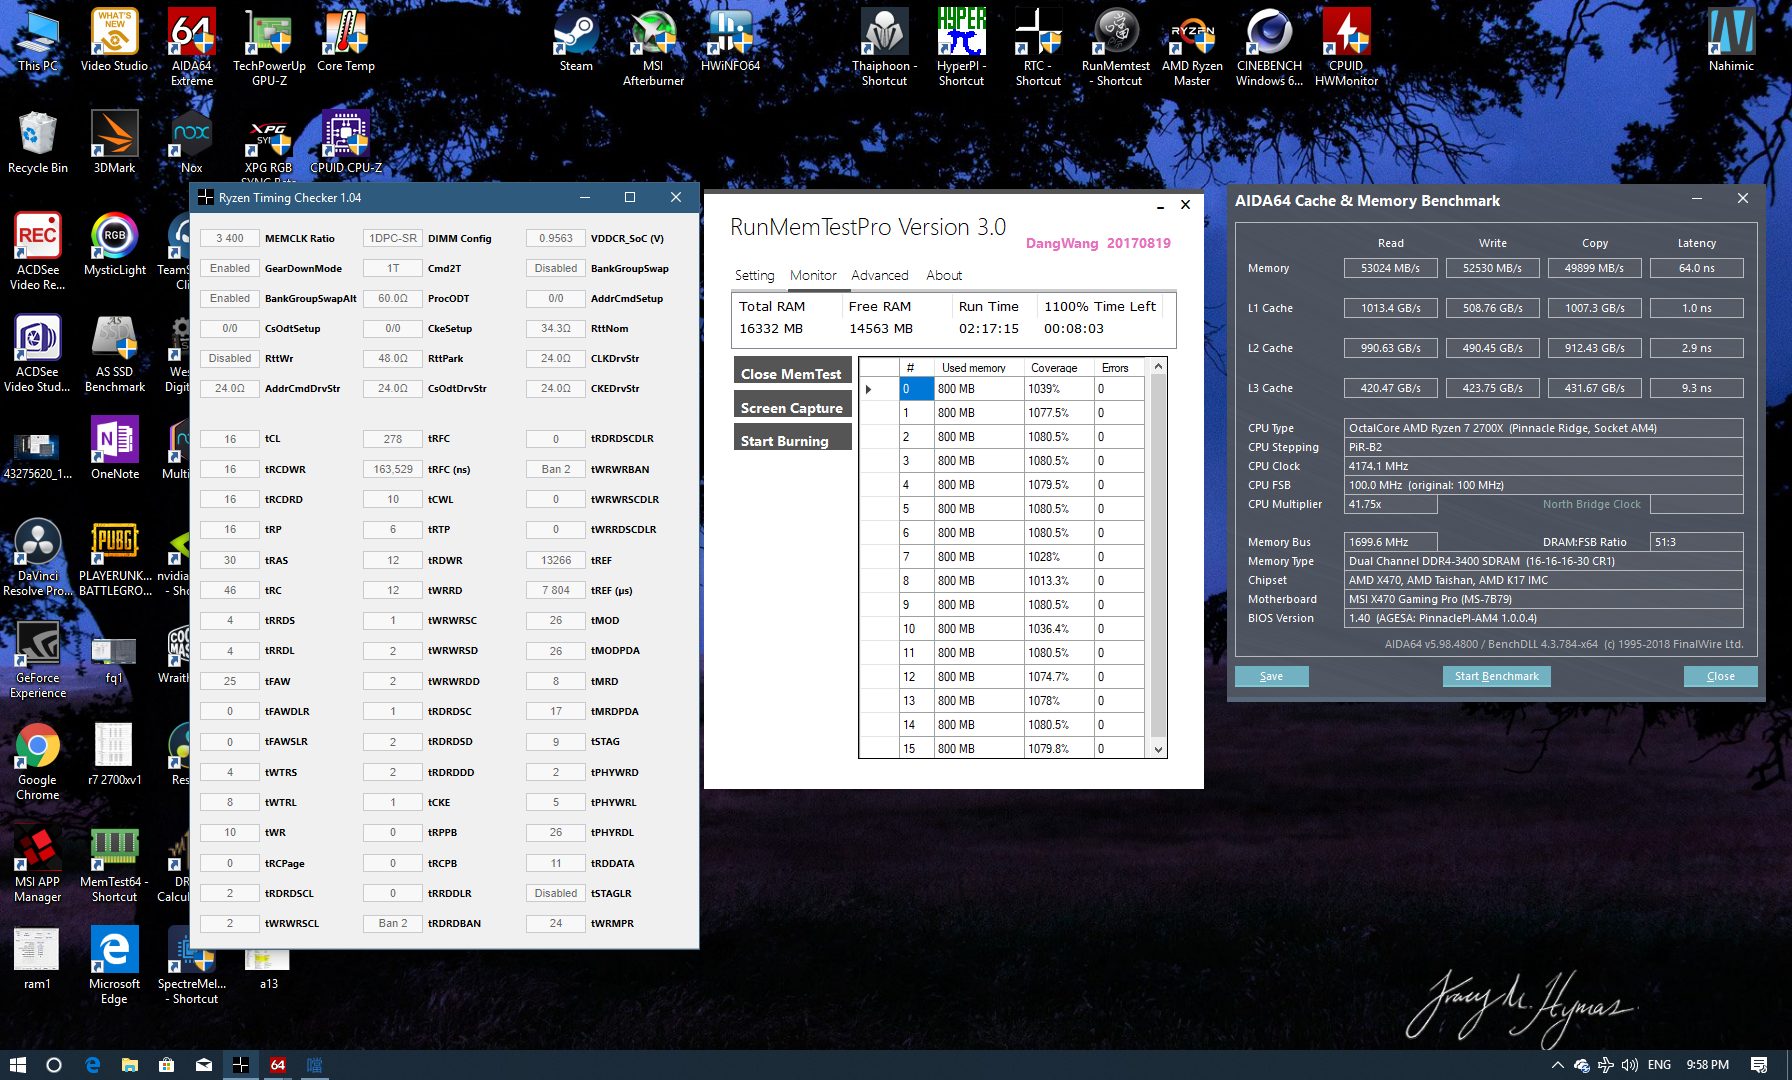
Task: Launch Thaiphoon shortcut on desktop
Action: pyautogui.click(x=884, y=47)
